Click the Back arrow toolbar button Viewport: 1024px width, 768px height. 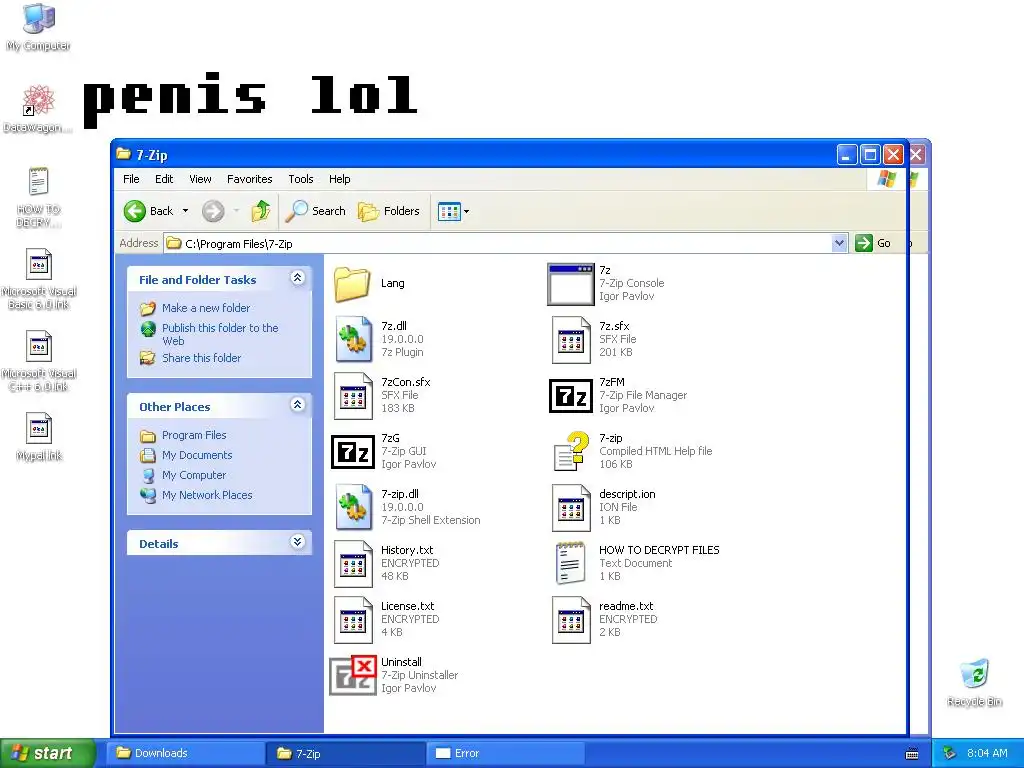(x=148, y=211)
